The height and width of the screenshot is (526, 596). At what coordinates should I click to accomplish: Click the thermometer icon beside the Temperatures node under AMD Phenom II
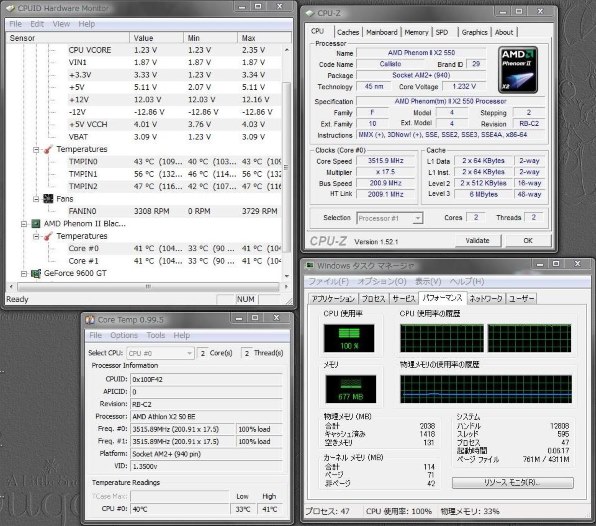(48, 236)
